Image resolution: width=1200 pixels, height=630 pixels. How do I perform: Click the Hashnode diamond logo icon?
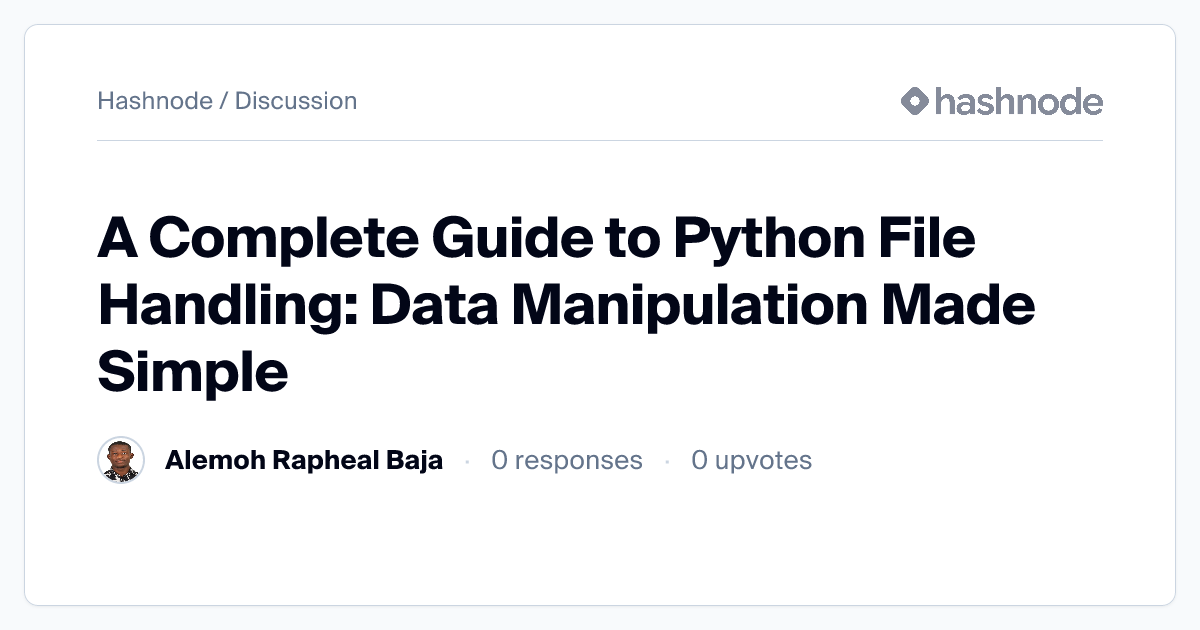915,101
